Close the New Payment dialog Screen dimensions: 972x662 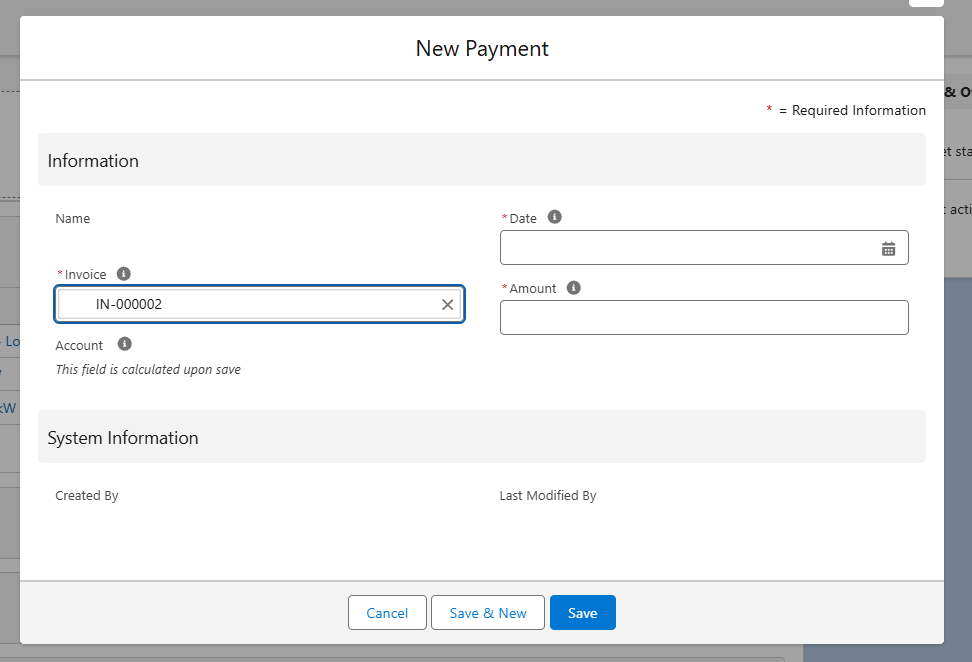926,2
